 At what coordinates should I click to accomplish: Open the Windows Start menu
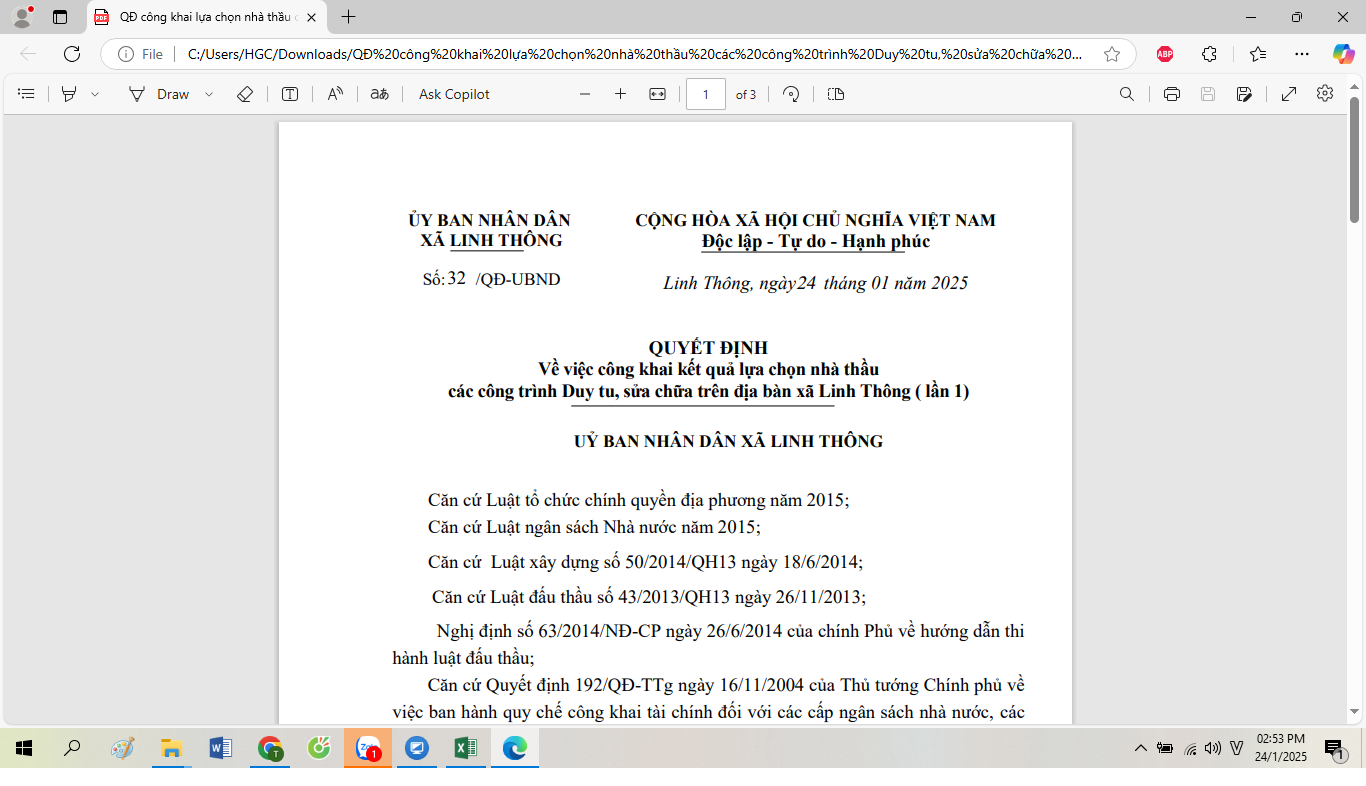[24, 748]
